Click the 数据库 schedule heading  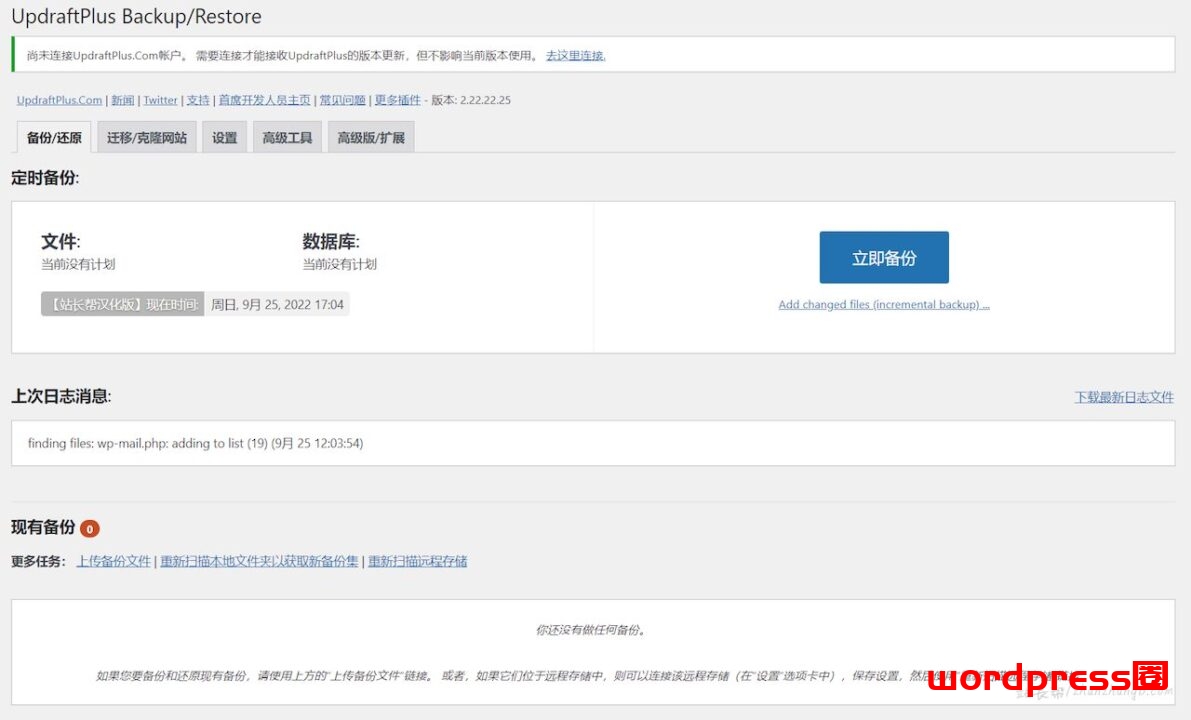pyautogui.click(x=331, y=242)
